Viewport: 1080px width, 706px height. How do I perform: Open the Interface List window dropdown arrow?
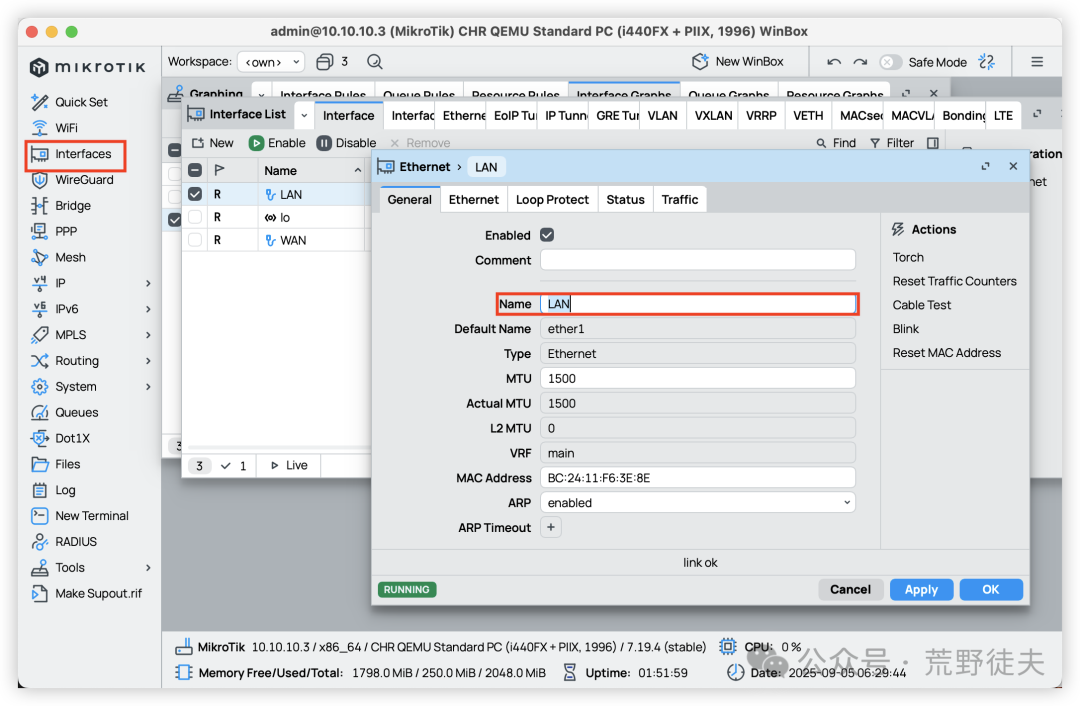click(304, 115)
